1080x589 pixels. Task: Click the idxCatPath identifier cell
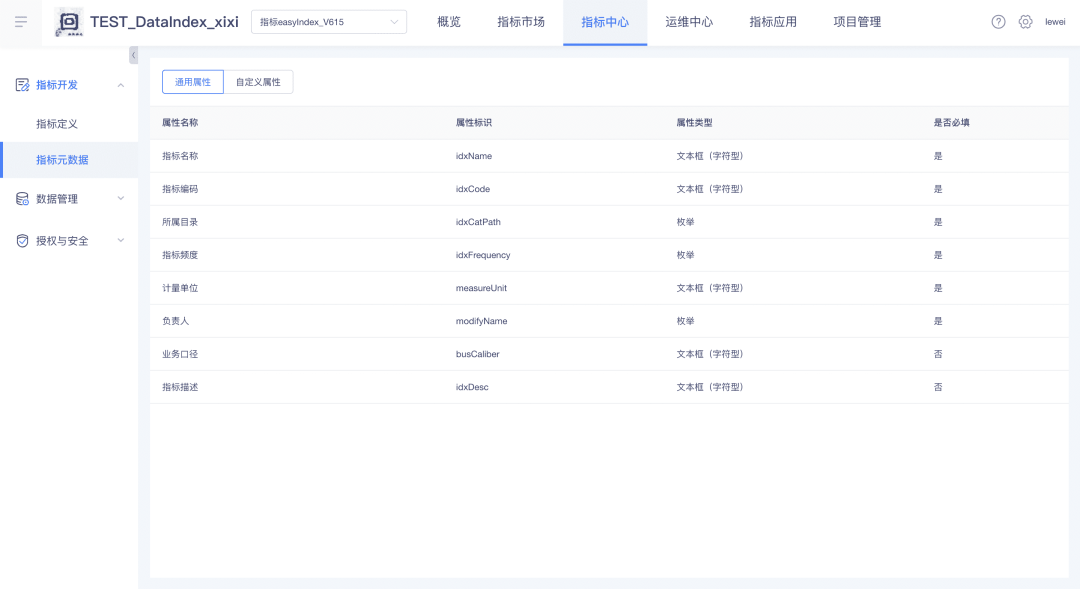tap(478, 222)
